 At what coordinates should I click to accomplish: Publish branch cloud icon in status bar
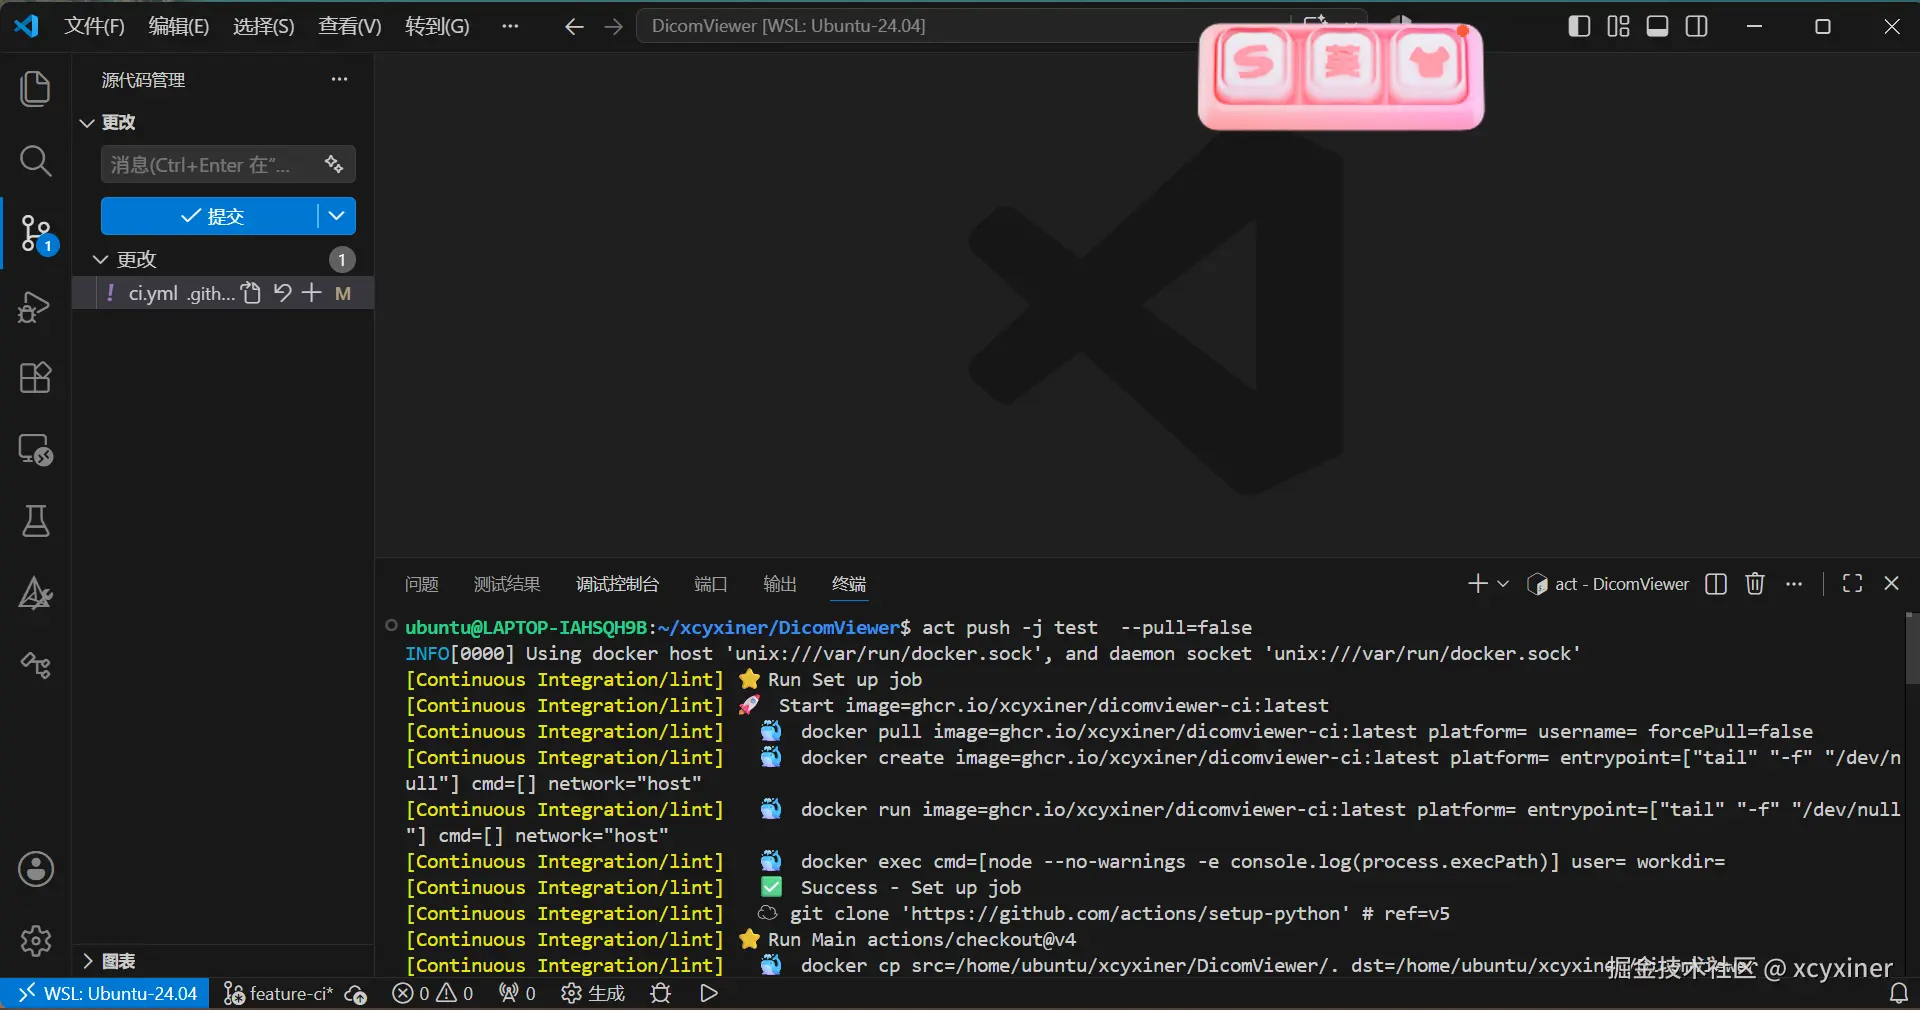pos(356,994)
